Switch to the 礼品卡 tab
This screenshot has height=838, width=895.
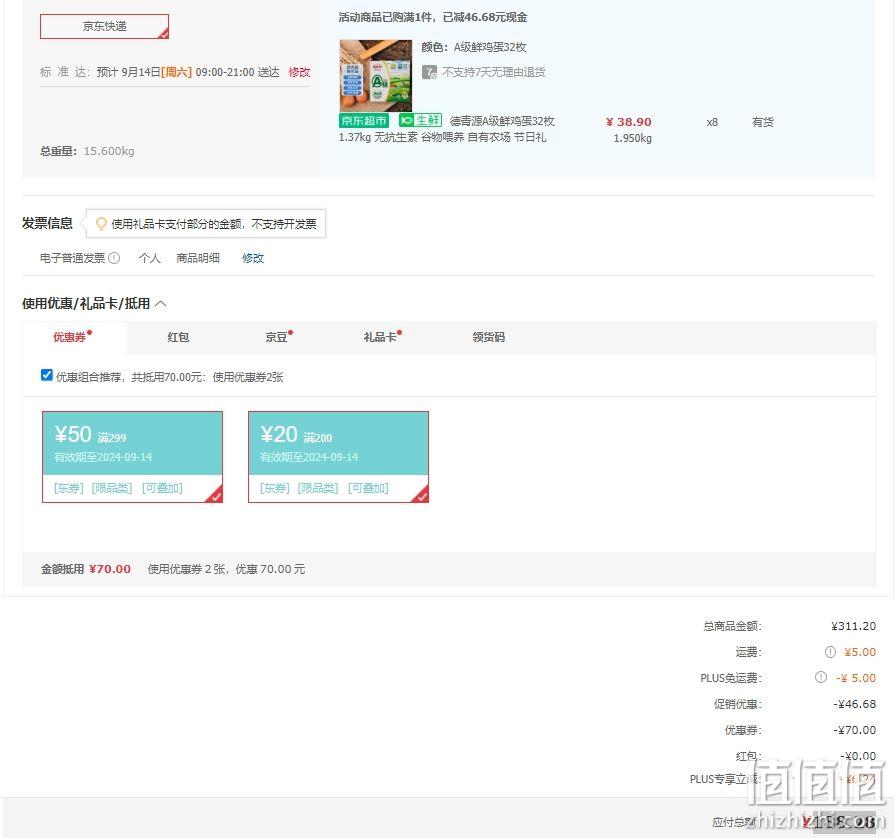(380, 337)
